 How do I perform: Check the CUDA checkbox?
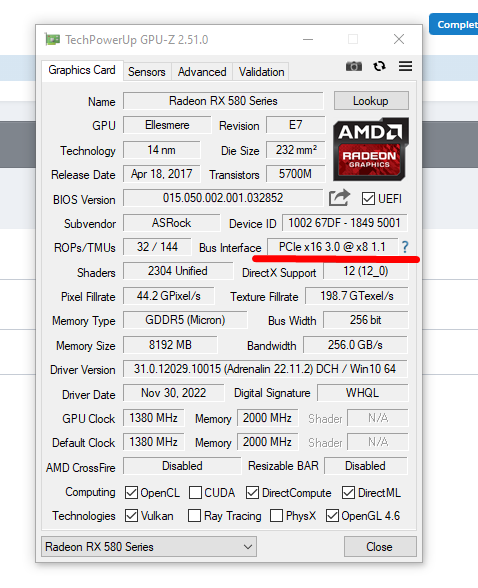click(195, 492)
